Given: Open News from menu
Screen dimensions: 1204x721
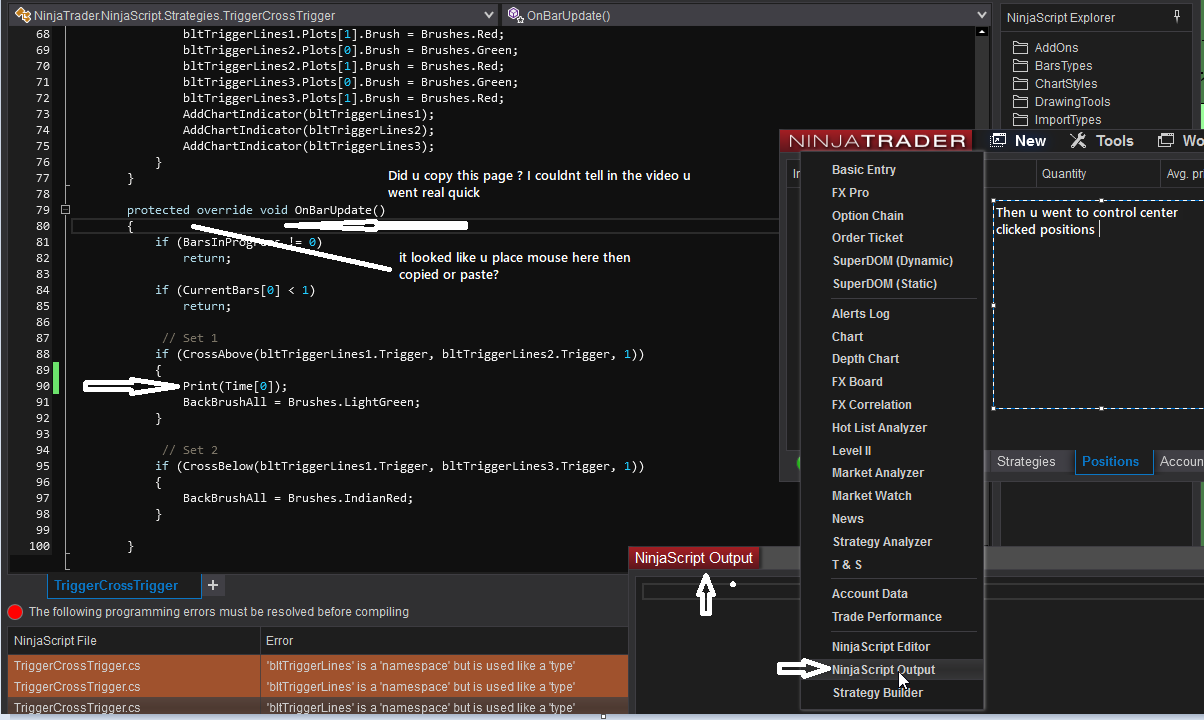Looking at the screenshot, I should (x=847, y=519).
